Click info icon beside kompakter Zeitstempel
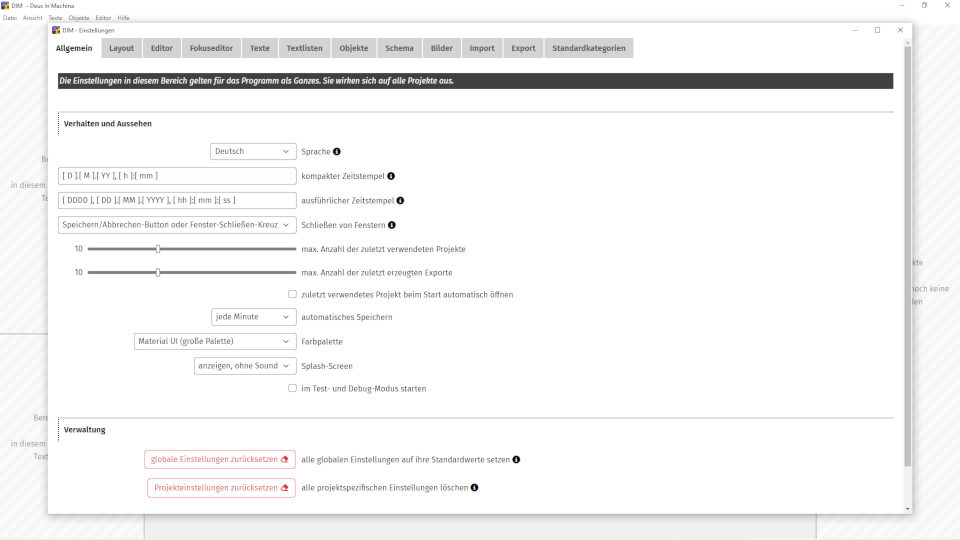 (391, 176)
